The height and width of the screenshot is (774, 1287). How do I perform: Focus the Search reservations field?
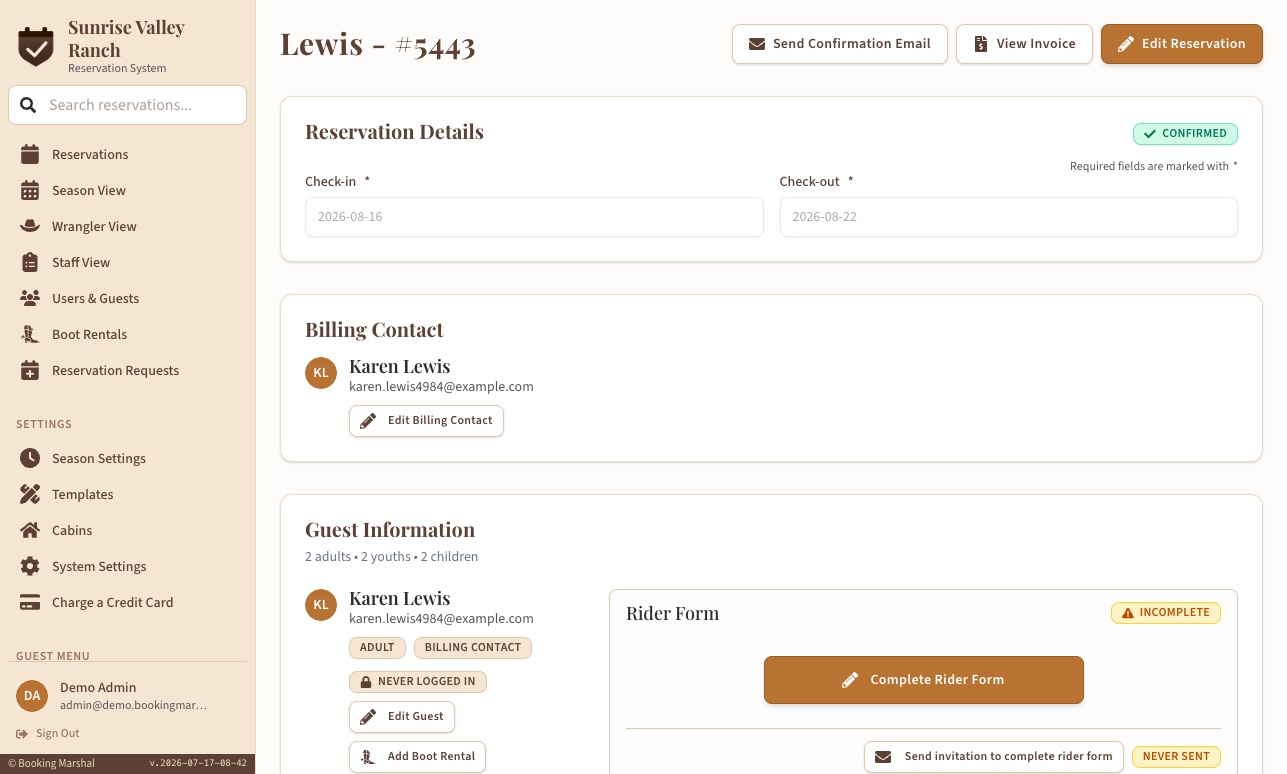point(127,105)
